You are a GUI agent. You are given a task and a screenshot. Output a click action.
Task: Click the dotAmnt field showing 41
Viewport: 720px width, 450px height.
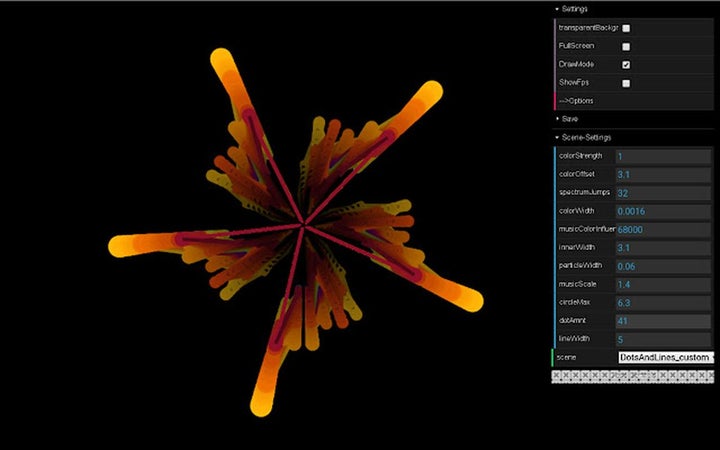662,320
